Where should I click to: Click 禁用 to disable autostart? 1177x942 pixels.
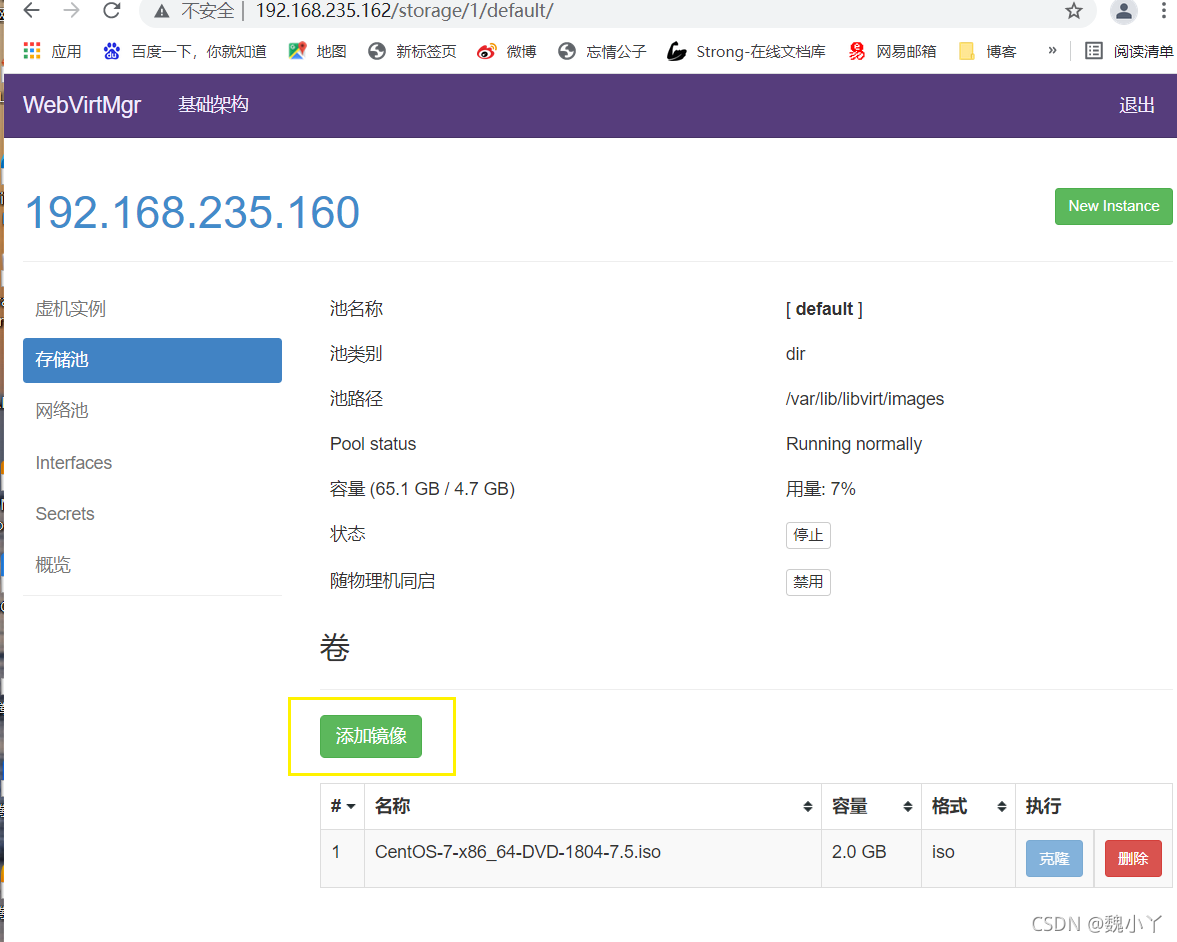click(x=808, y=582)
